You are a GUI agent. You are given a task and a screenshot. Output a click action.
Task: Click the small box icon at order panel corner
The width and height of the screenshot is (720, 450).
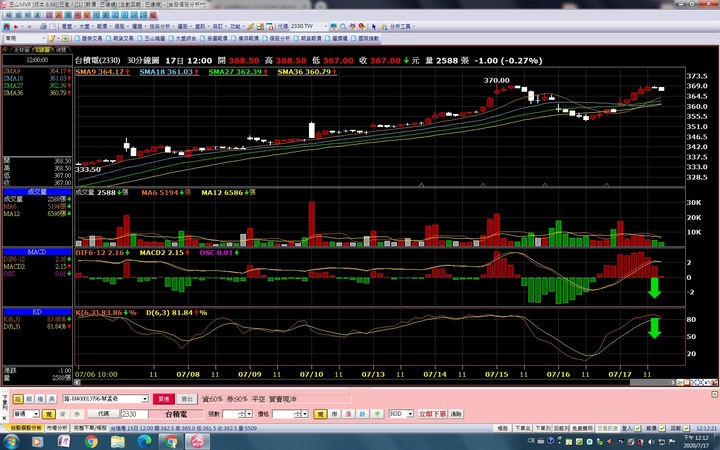(x=714, y=394)
